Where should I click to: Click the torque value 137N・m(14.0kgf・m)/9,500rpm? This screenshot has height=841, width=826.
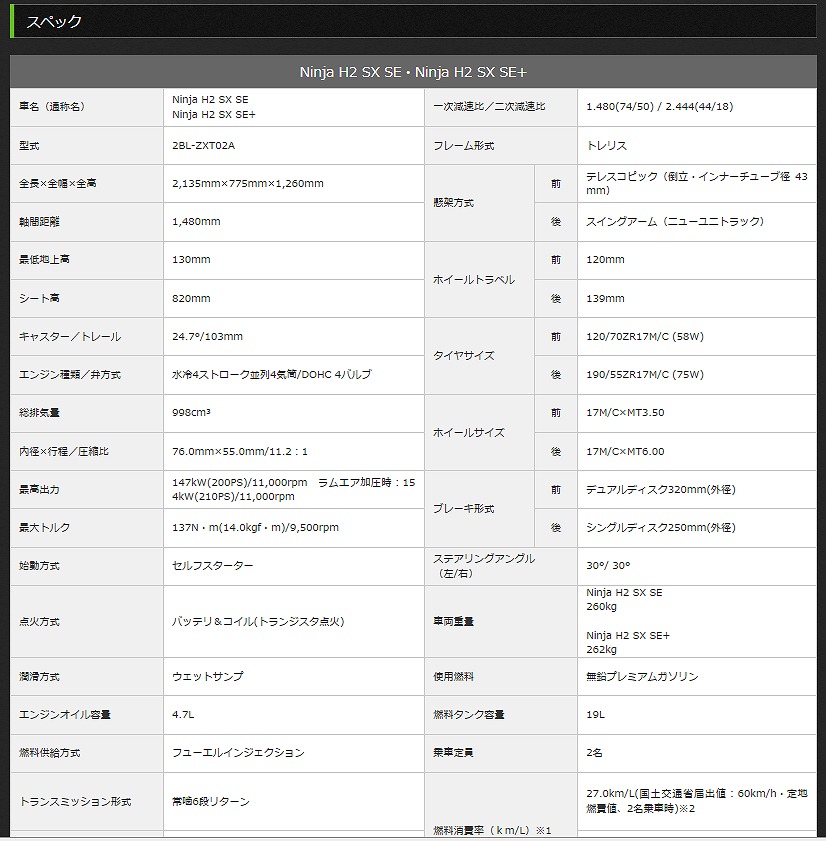tap(255, 528)
